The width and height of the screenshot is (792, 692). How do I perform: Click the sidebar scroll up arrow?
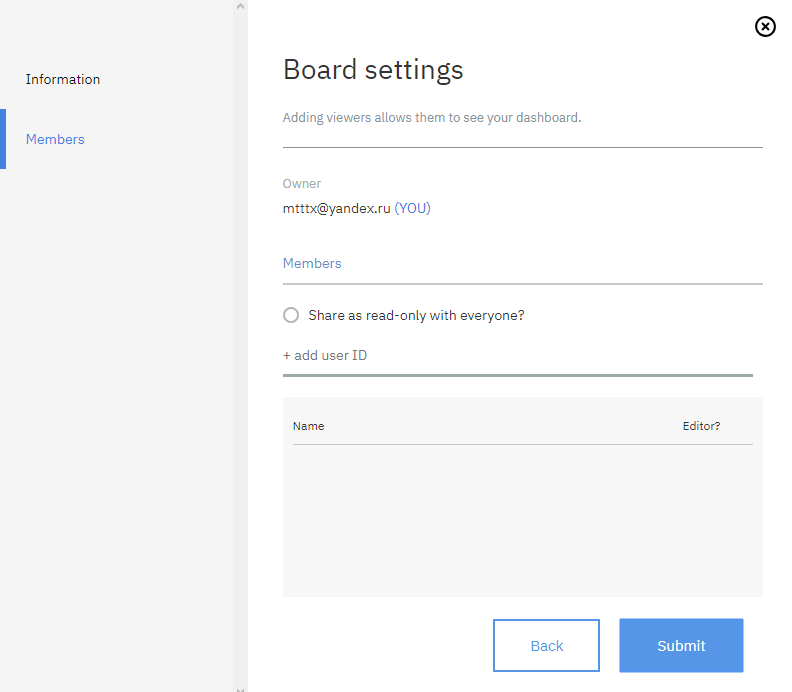point(240,6)
